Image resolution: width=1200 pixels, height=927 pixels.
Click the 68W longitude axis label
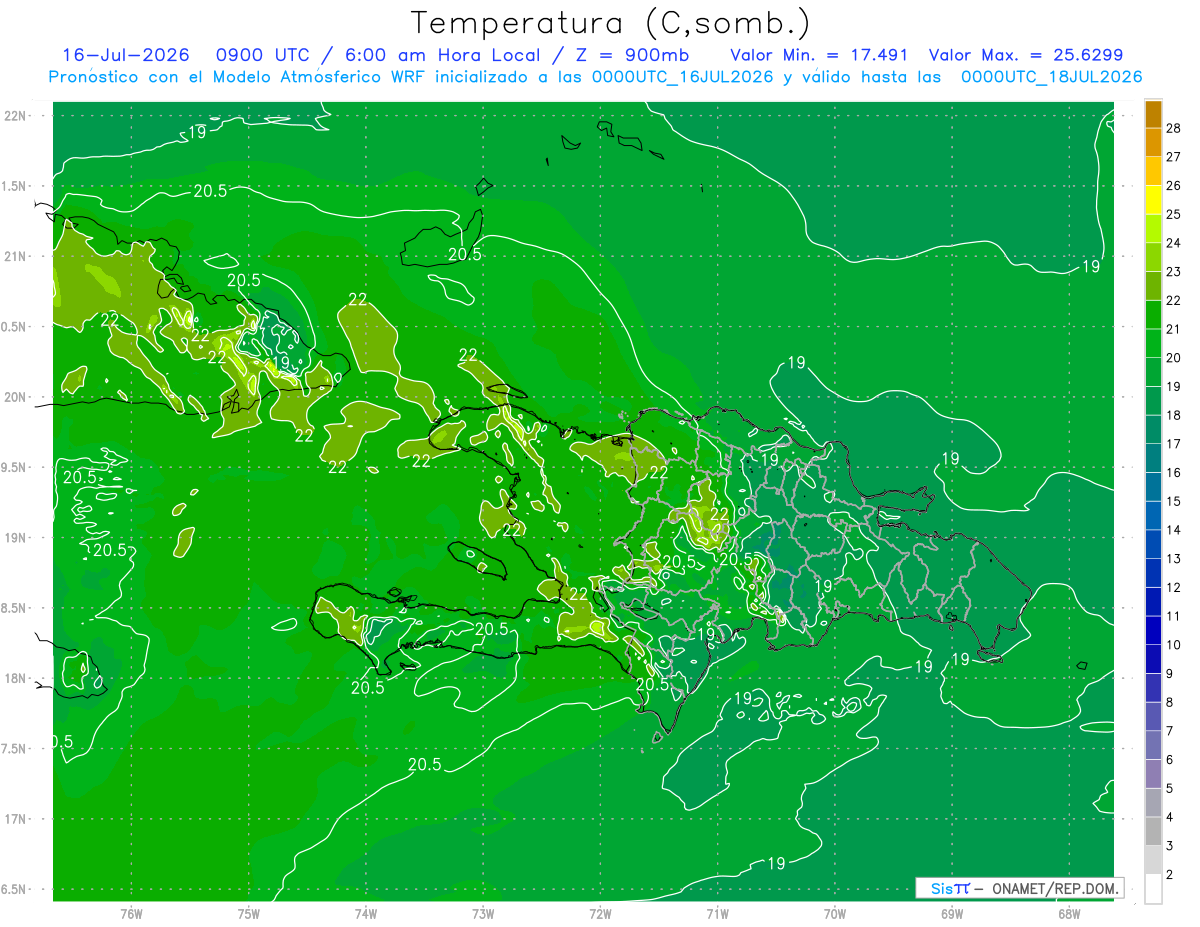point(1069,914)
